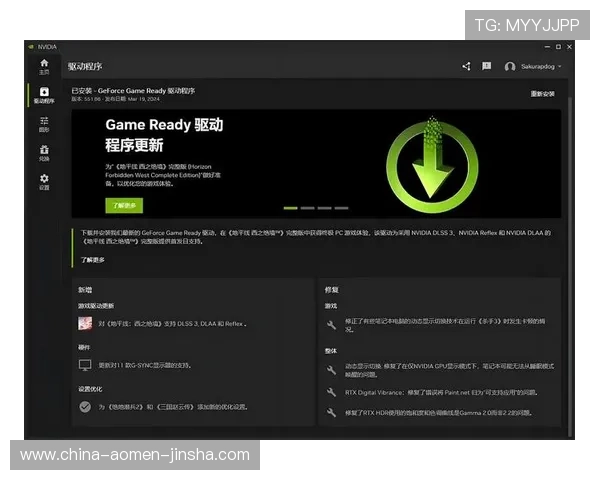This screenshot has width=600, height=480.
Task: Click wrench icon beside RTX Digital Vibrance fix
Action: (331, 392)
